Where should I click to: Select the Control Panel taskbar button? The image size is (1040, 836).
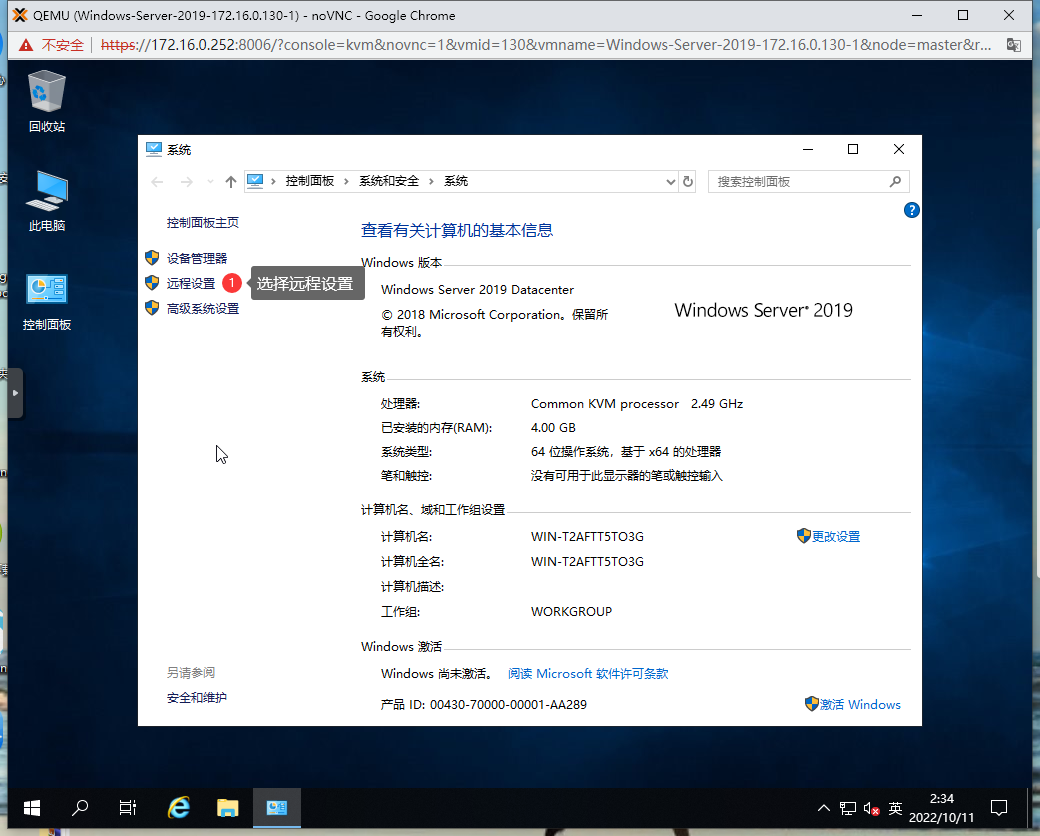[277, 808]
